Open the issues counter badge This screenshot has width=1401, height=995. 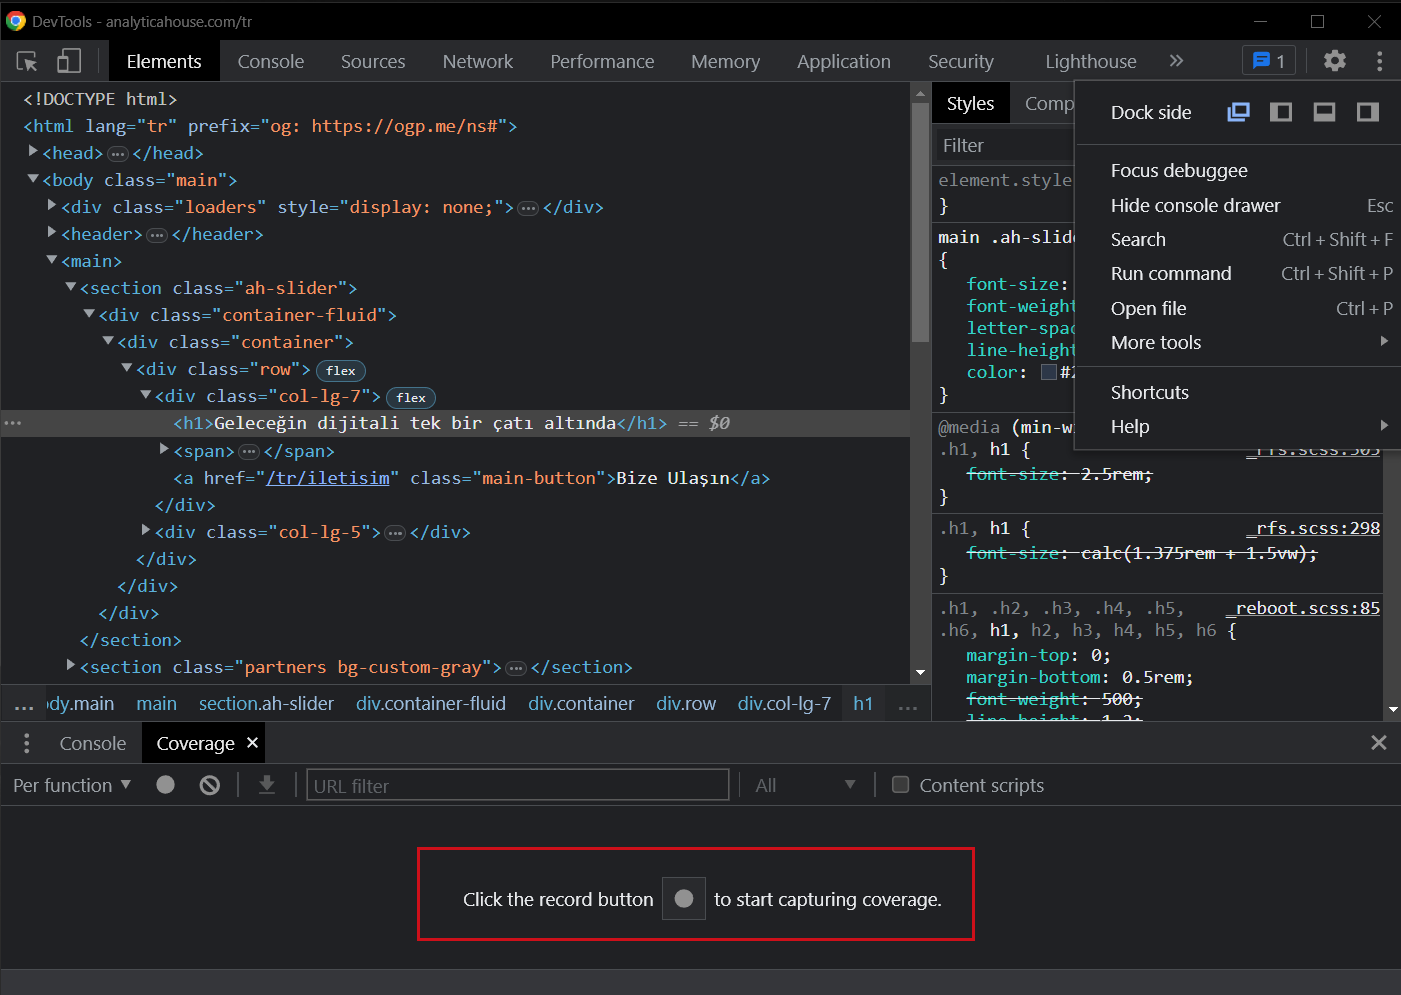[x=1268, y=61]
